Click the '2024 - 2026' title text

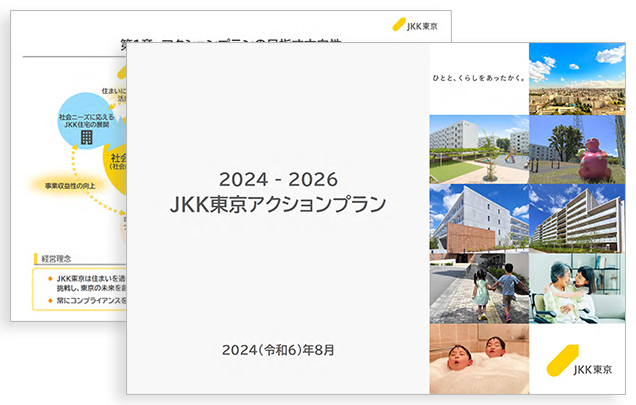click(278, 179)
